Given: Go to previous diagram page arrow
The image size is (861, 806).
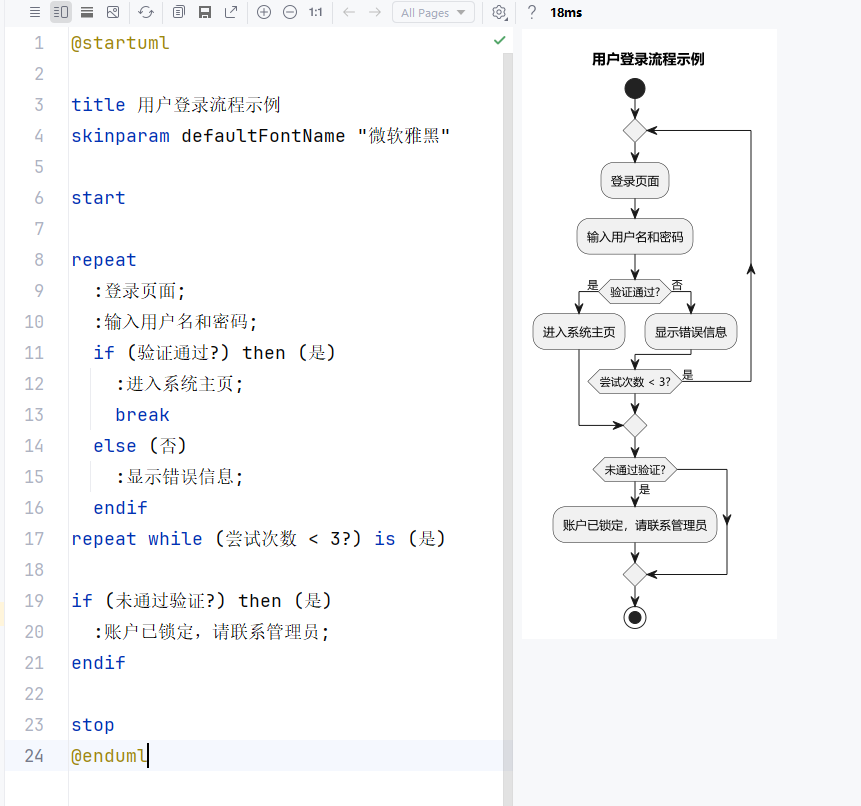Looking at the screenshot, I should (x=349, y=12).
